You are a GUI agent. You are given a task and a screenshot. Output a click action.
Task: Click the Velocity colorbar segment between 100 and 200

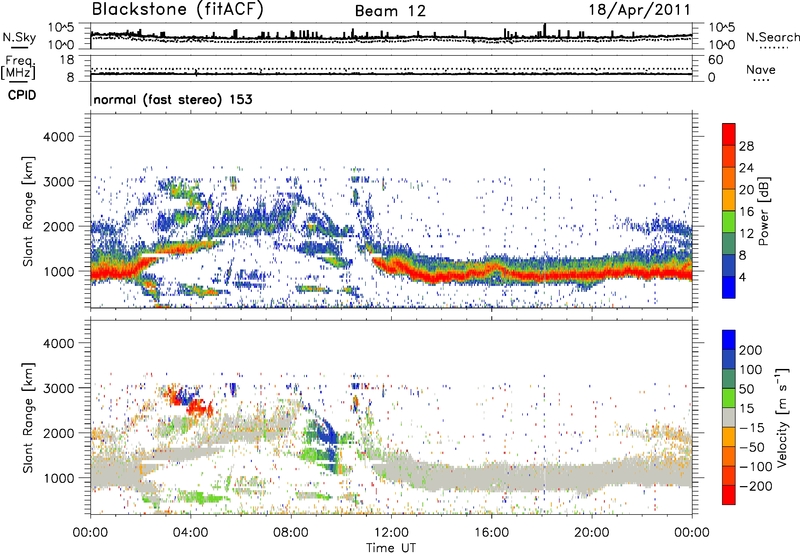coord(729,359)
